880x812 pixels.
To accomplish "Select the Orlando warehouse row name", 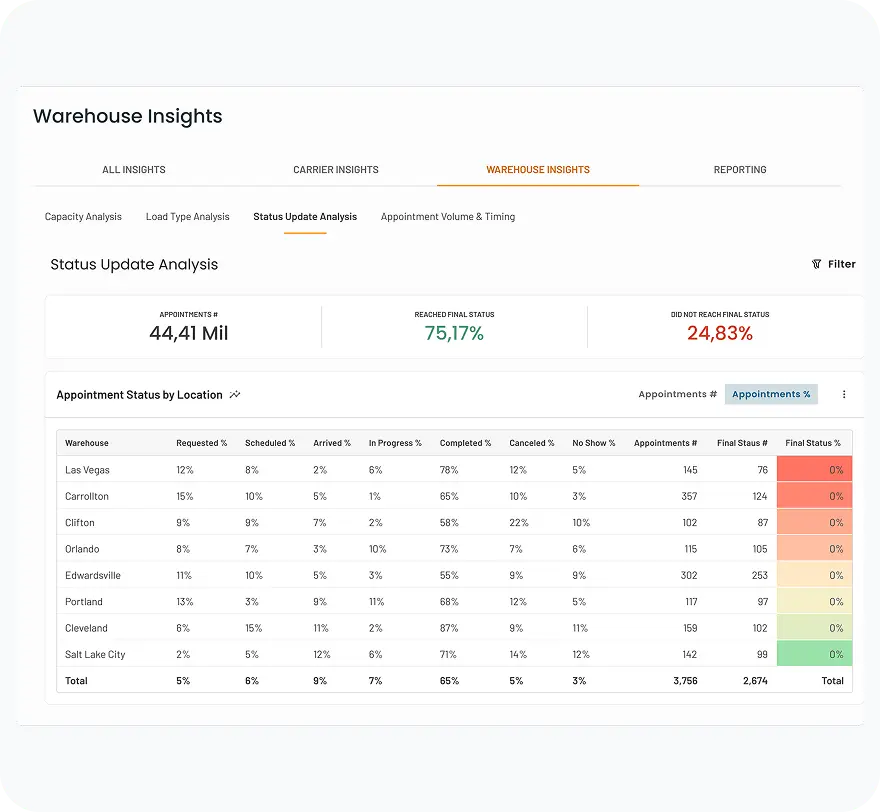I will click(x=82, y=549).
